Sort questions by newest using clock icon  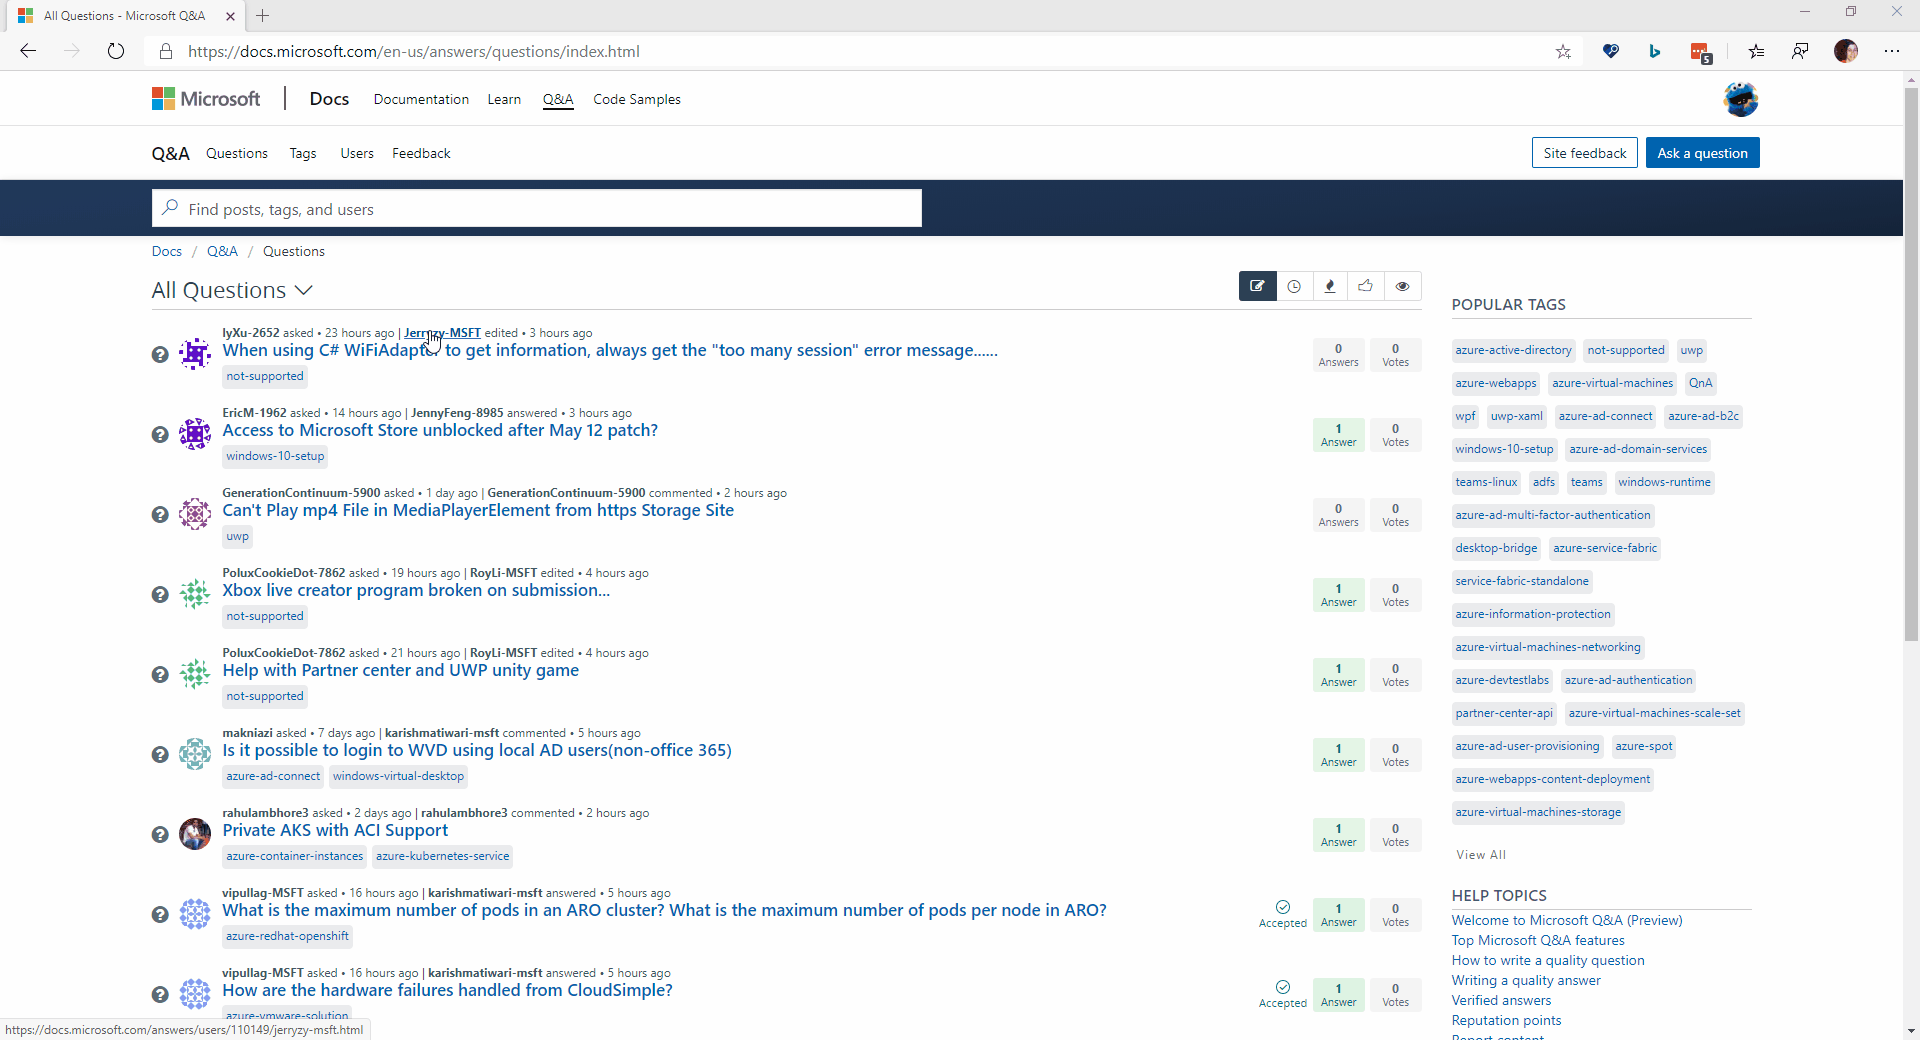(x=1294, y=286)
